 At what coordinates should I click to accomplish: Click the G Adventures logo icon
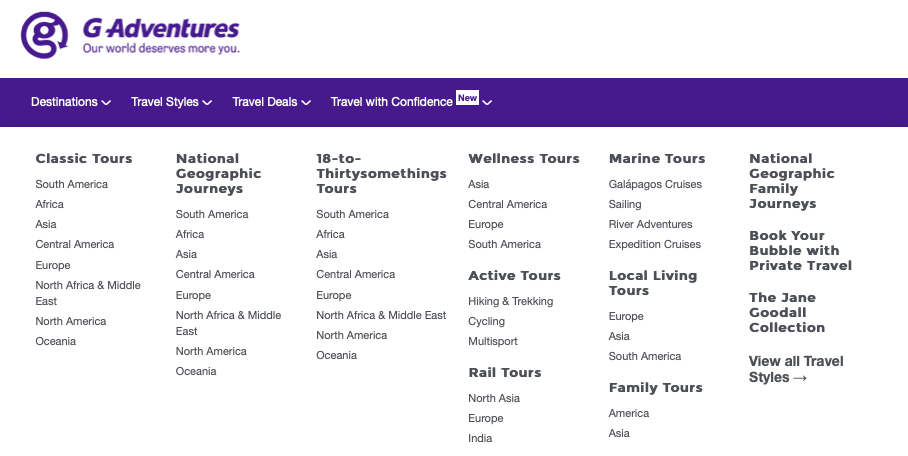coord(45,36)
